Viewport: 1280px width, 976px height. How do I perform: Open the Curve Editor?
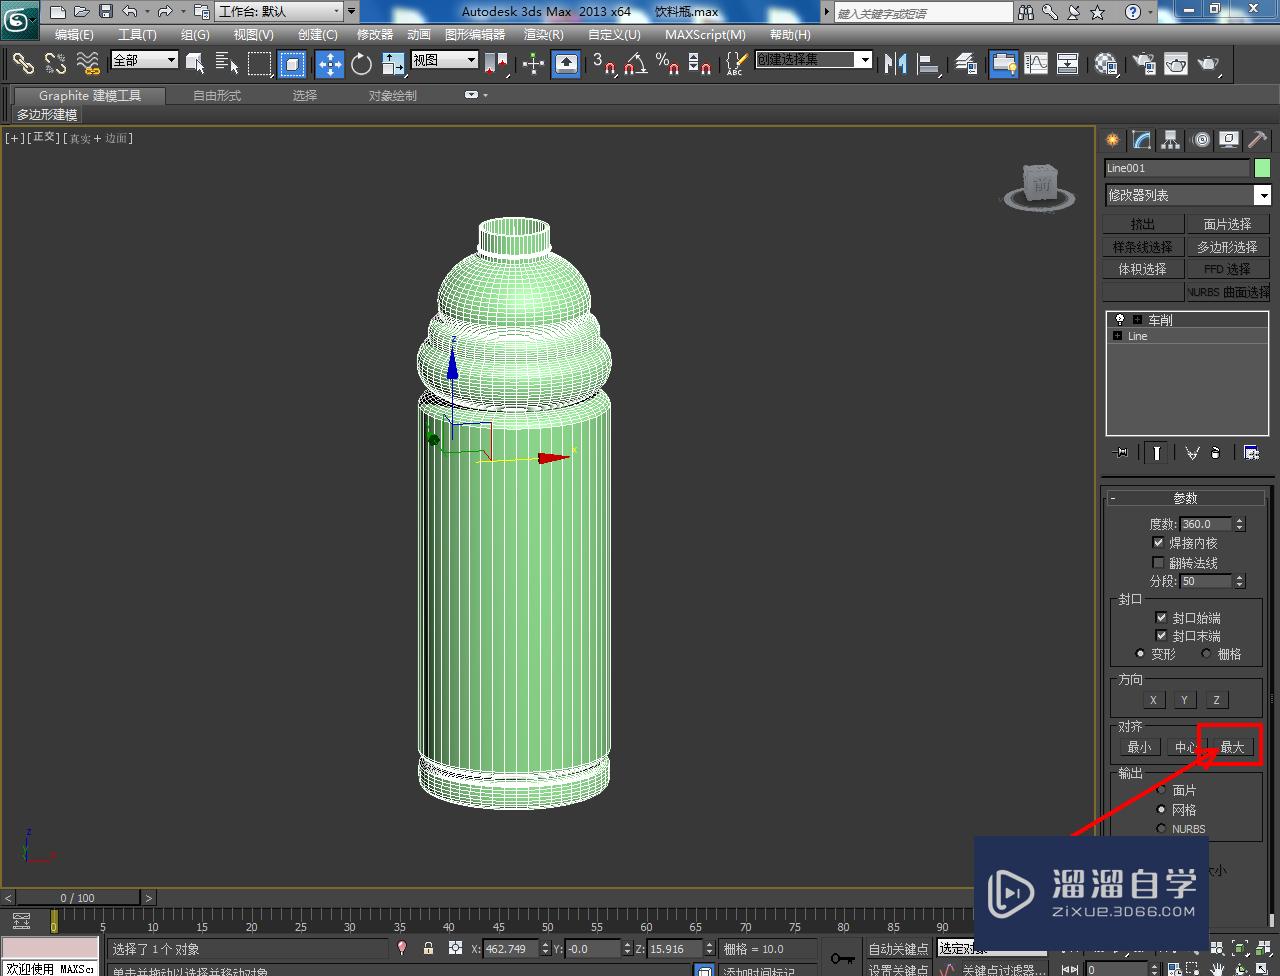(x=1036, y=64)
